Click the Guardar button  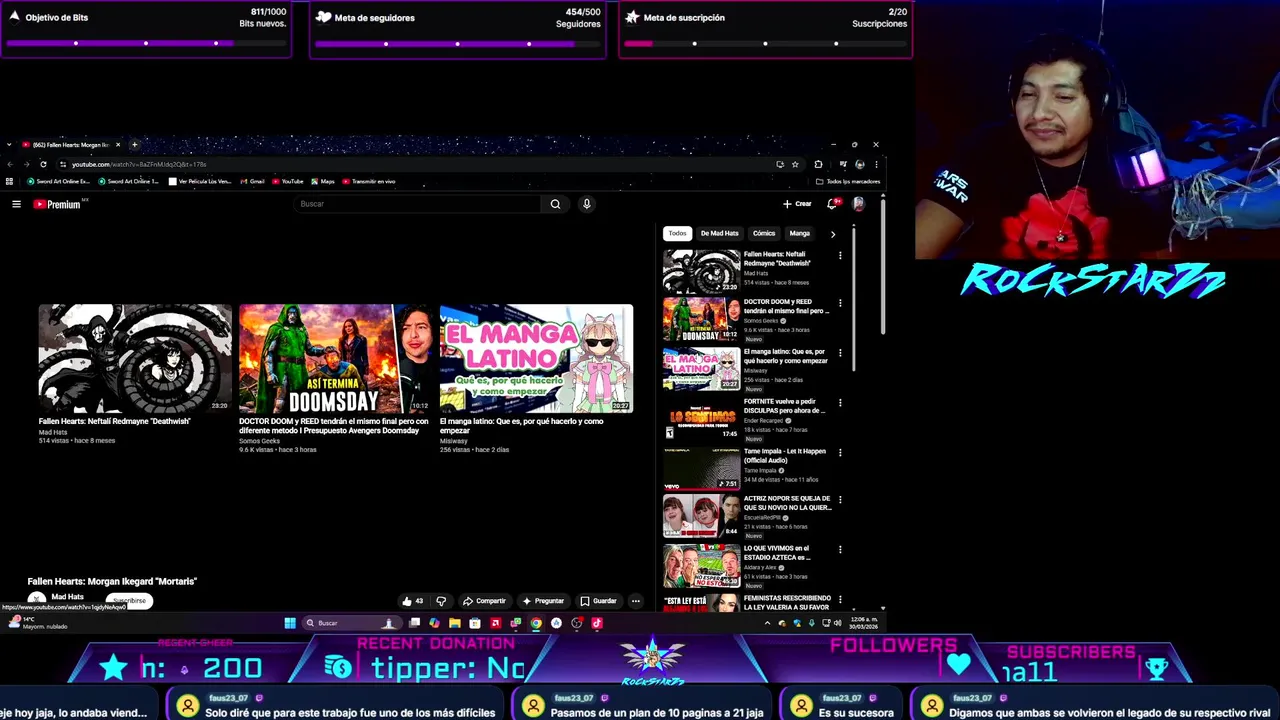pos(598,601)
